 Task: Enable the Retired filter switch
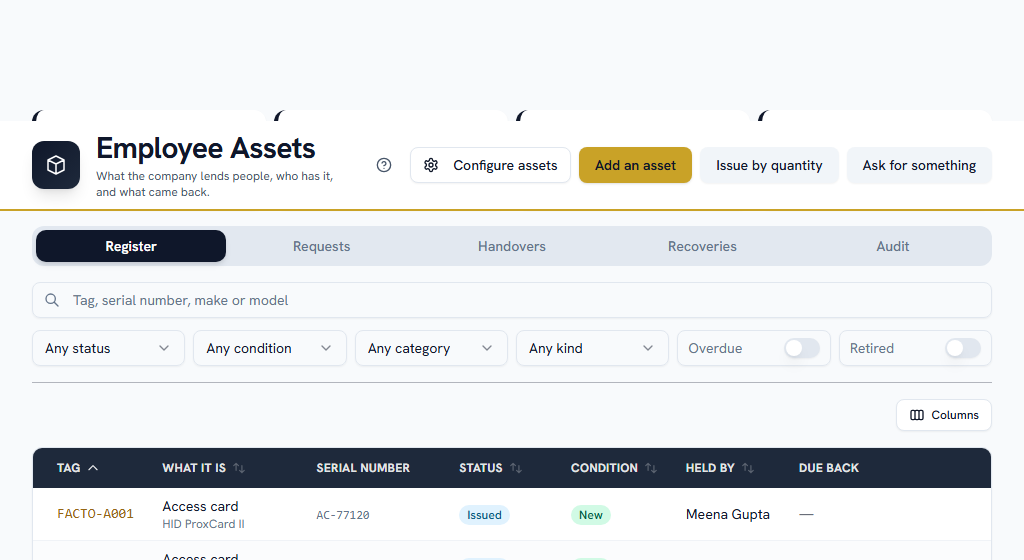(963, 349)
